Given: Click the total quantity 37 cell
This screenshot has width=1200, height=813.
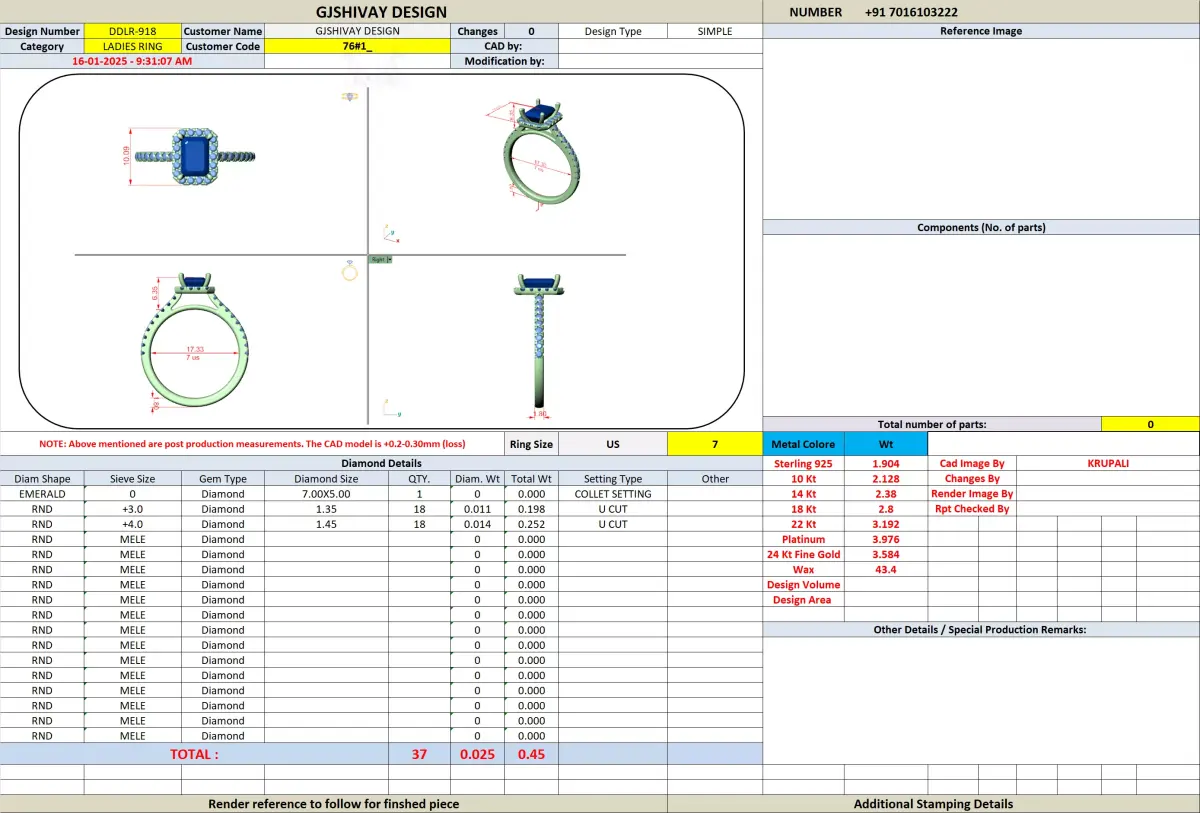Looking at the screenshot, I should [x=419, y=754].
